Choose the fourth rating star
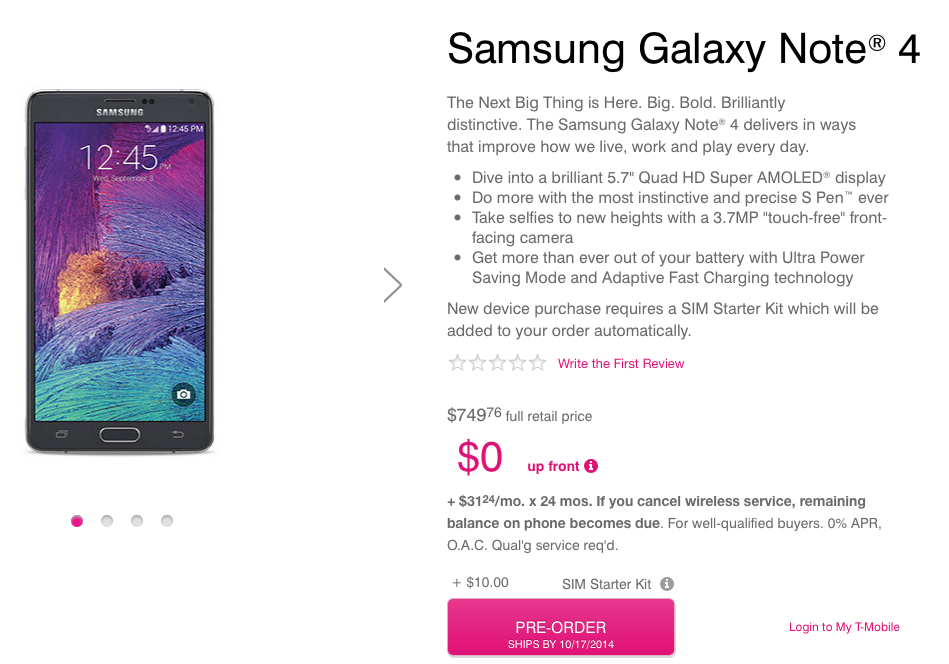Screen dimensions: 949x664 click(518, 363)
